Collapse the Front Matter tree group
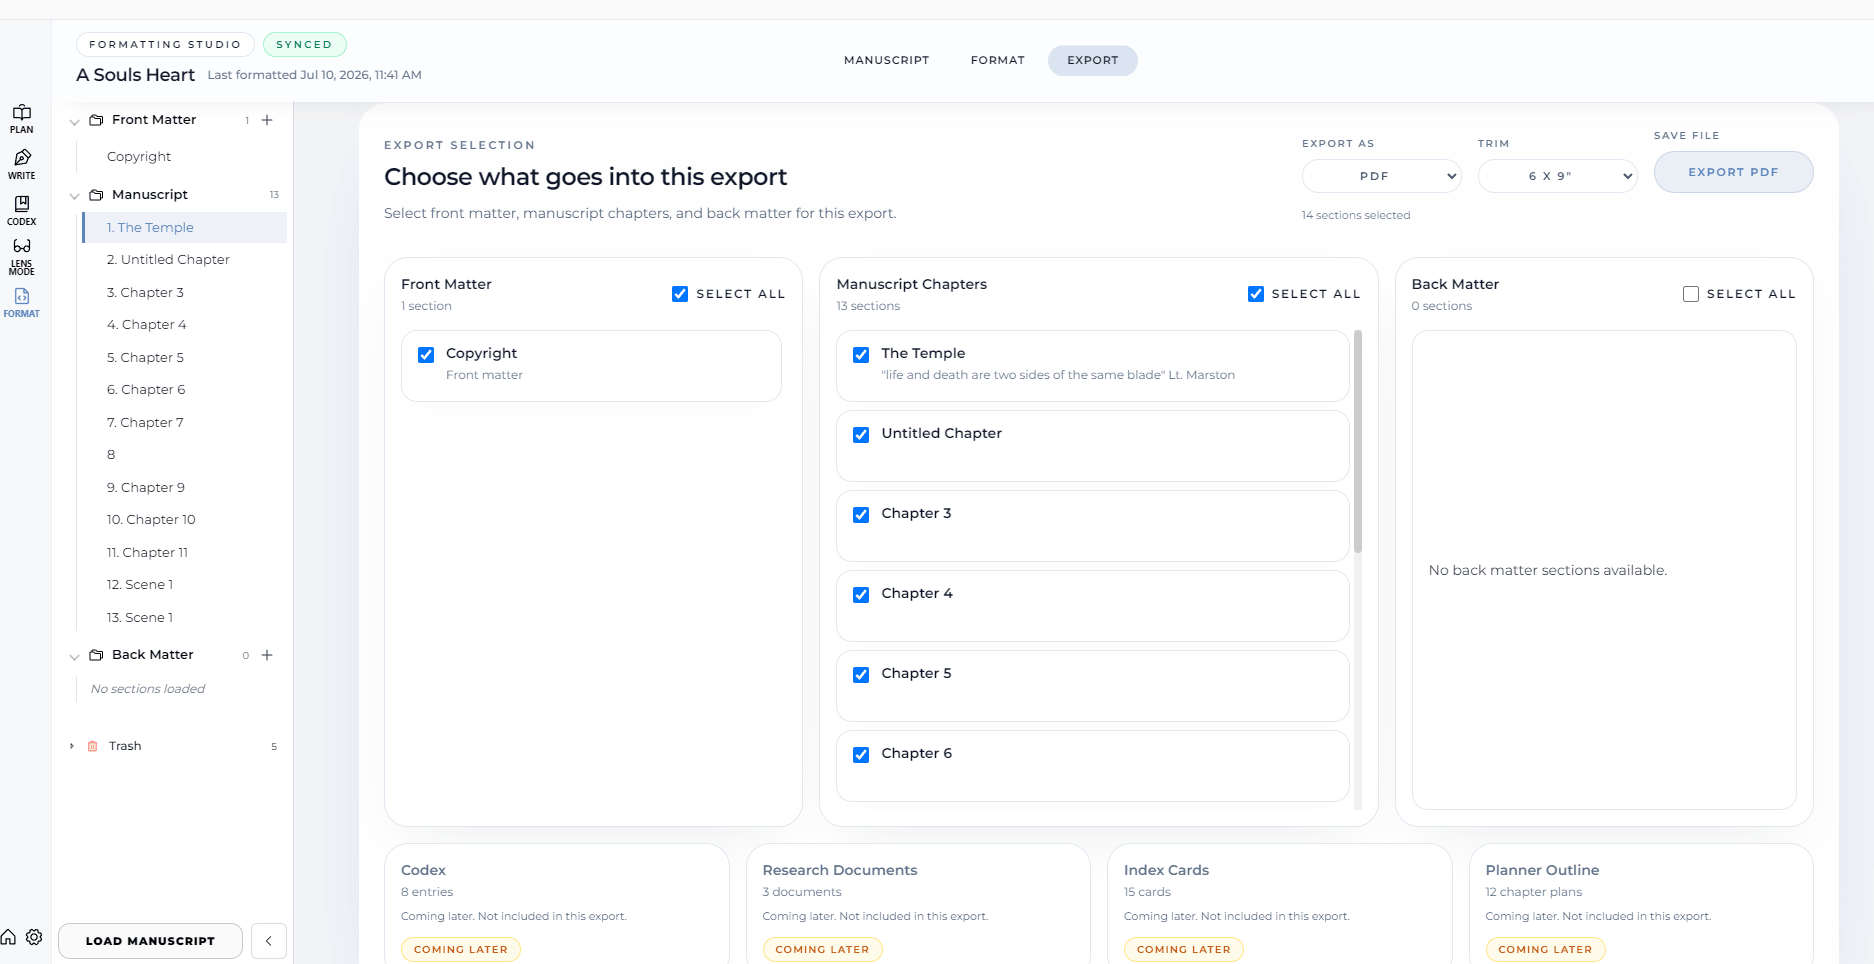This screenshot has height=964, width=1874. (x=74, y=122)
